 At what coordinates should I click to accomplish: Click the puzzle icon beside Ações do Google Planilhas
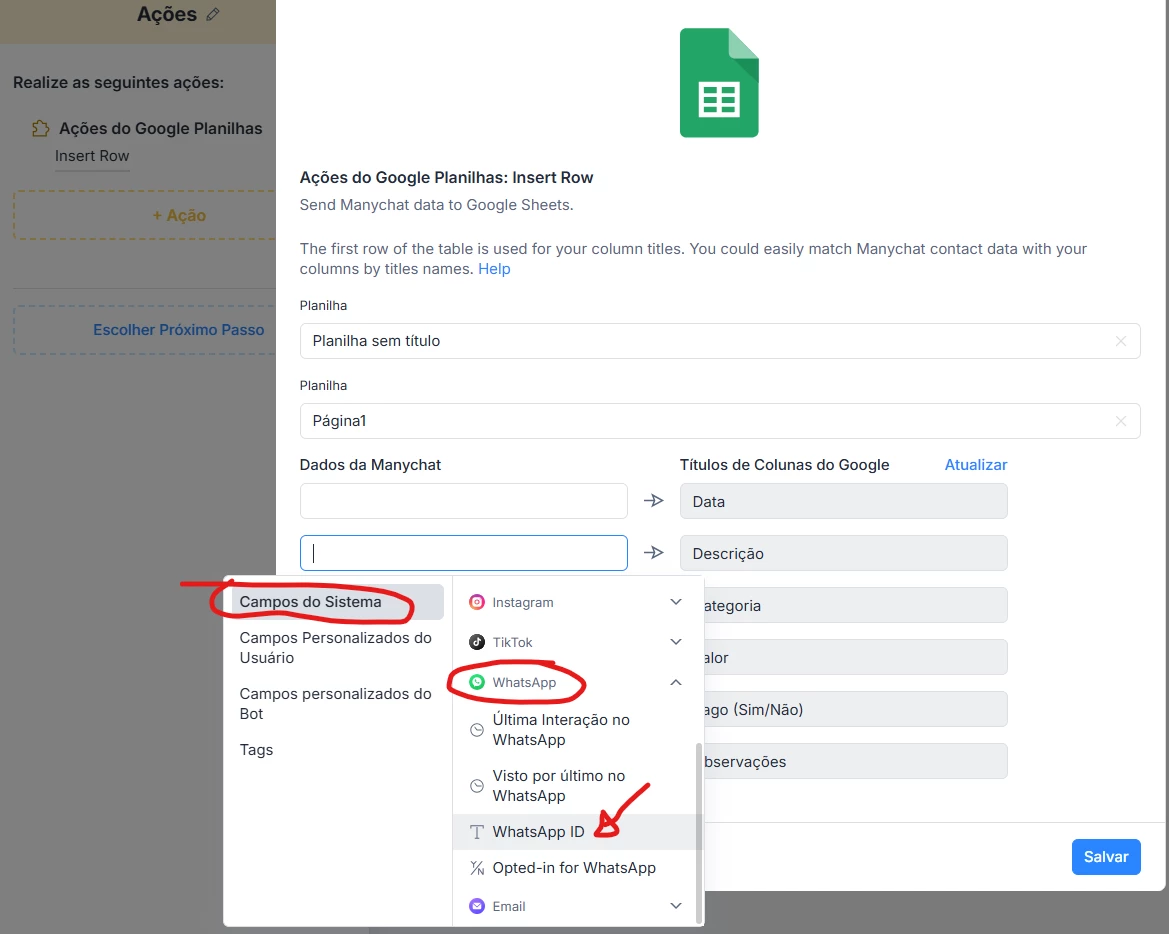[40, 129]
